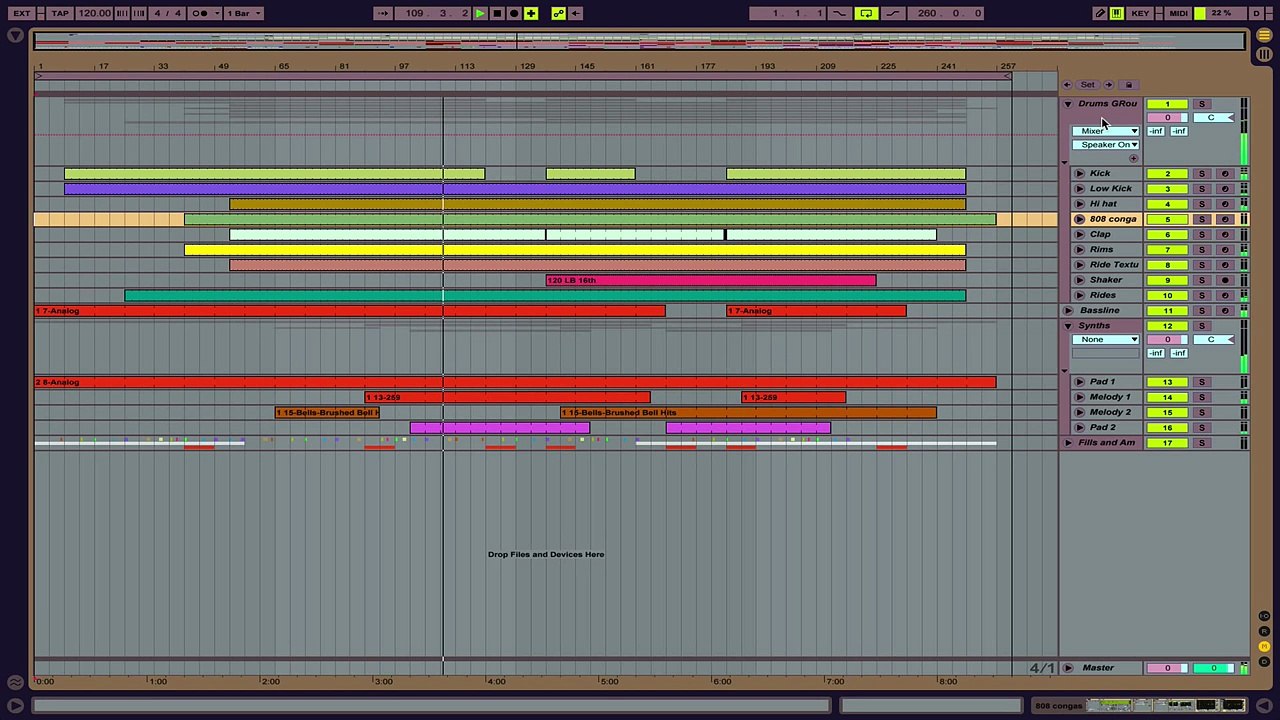The width and height of the screenshot is (1280, 720).
Task: Toggle Draw Mode pencil
Action: [1101, 13]
